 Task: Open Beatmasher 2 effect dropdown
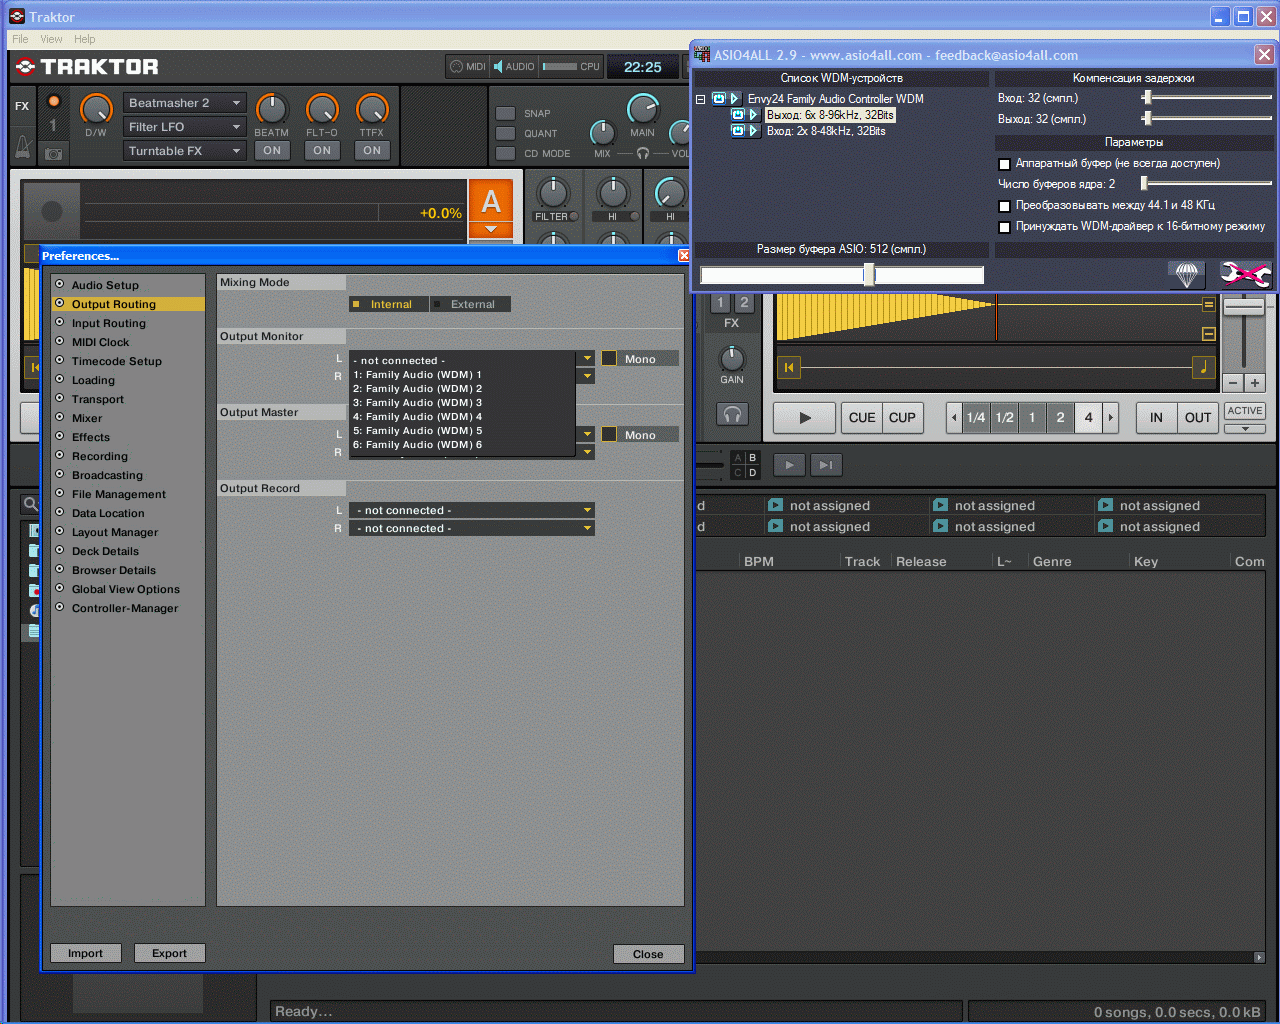[185, 103]
